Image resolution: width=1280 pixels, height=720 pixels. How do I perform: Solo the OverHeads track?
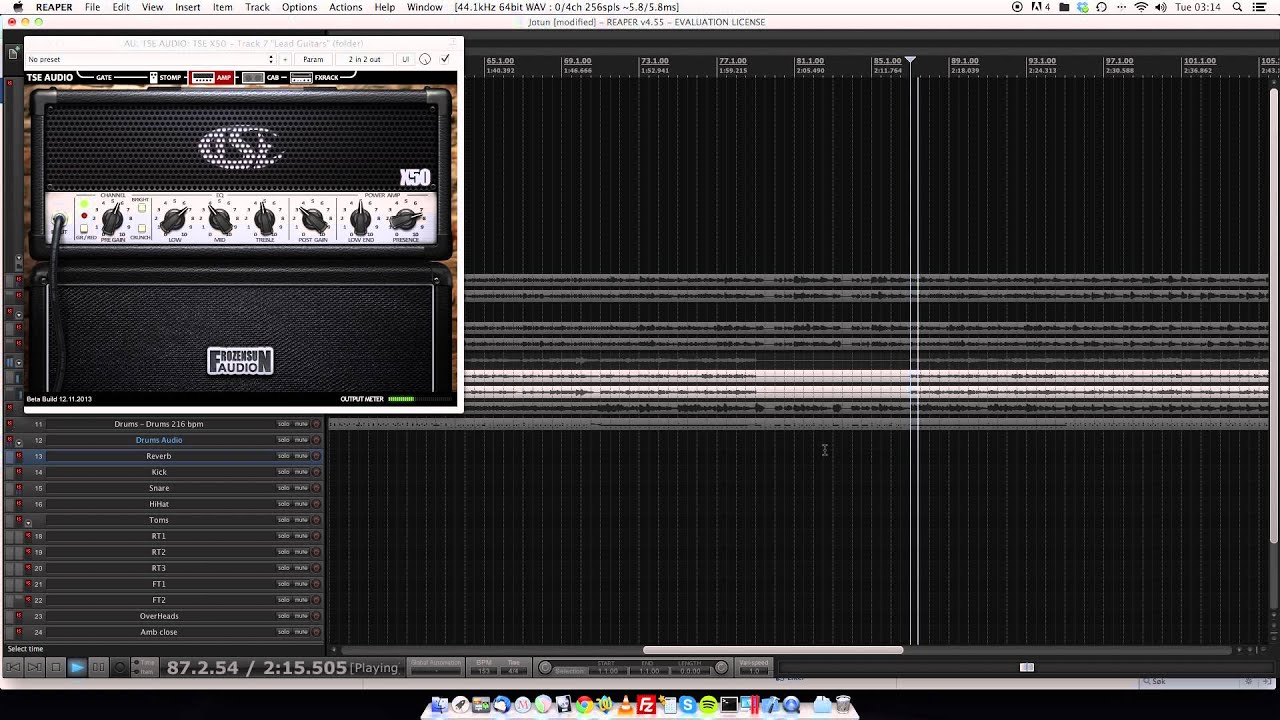pyautogui.click(x=284, y=616)
